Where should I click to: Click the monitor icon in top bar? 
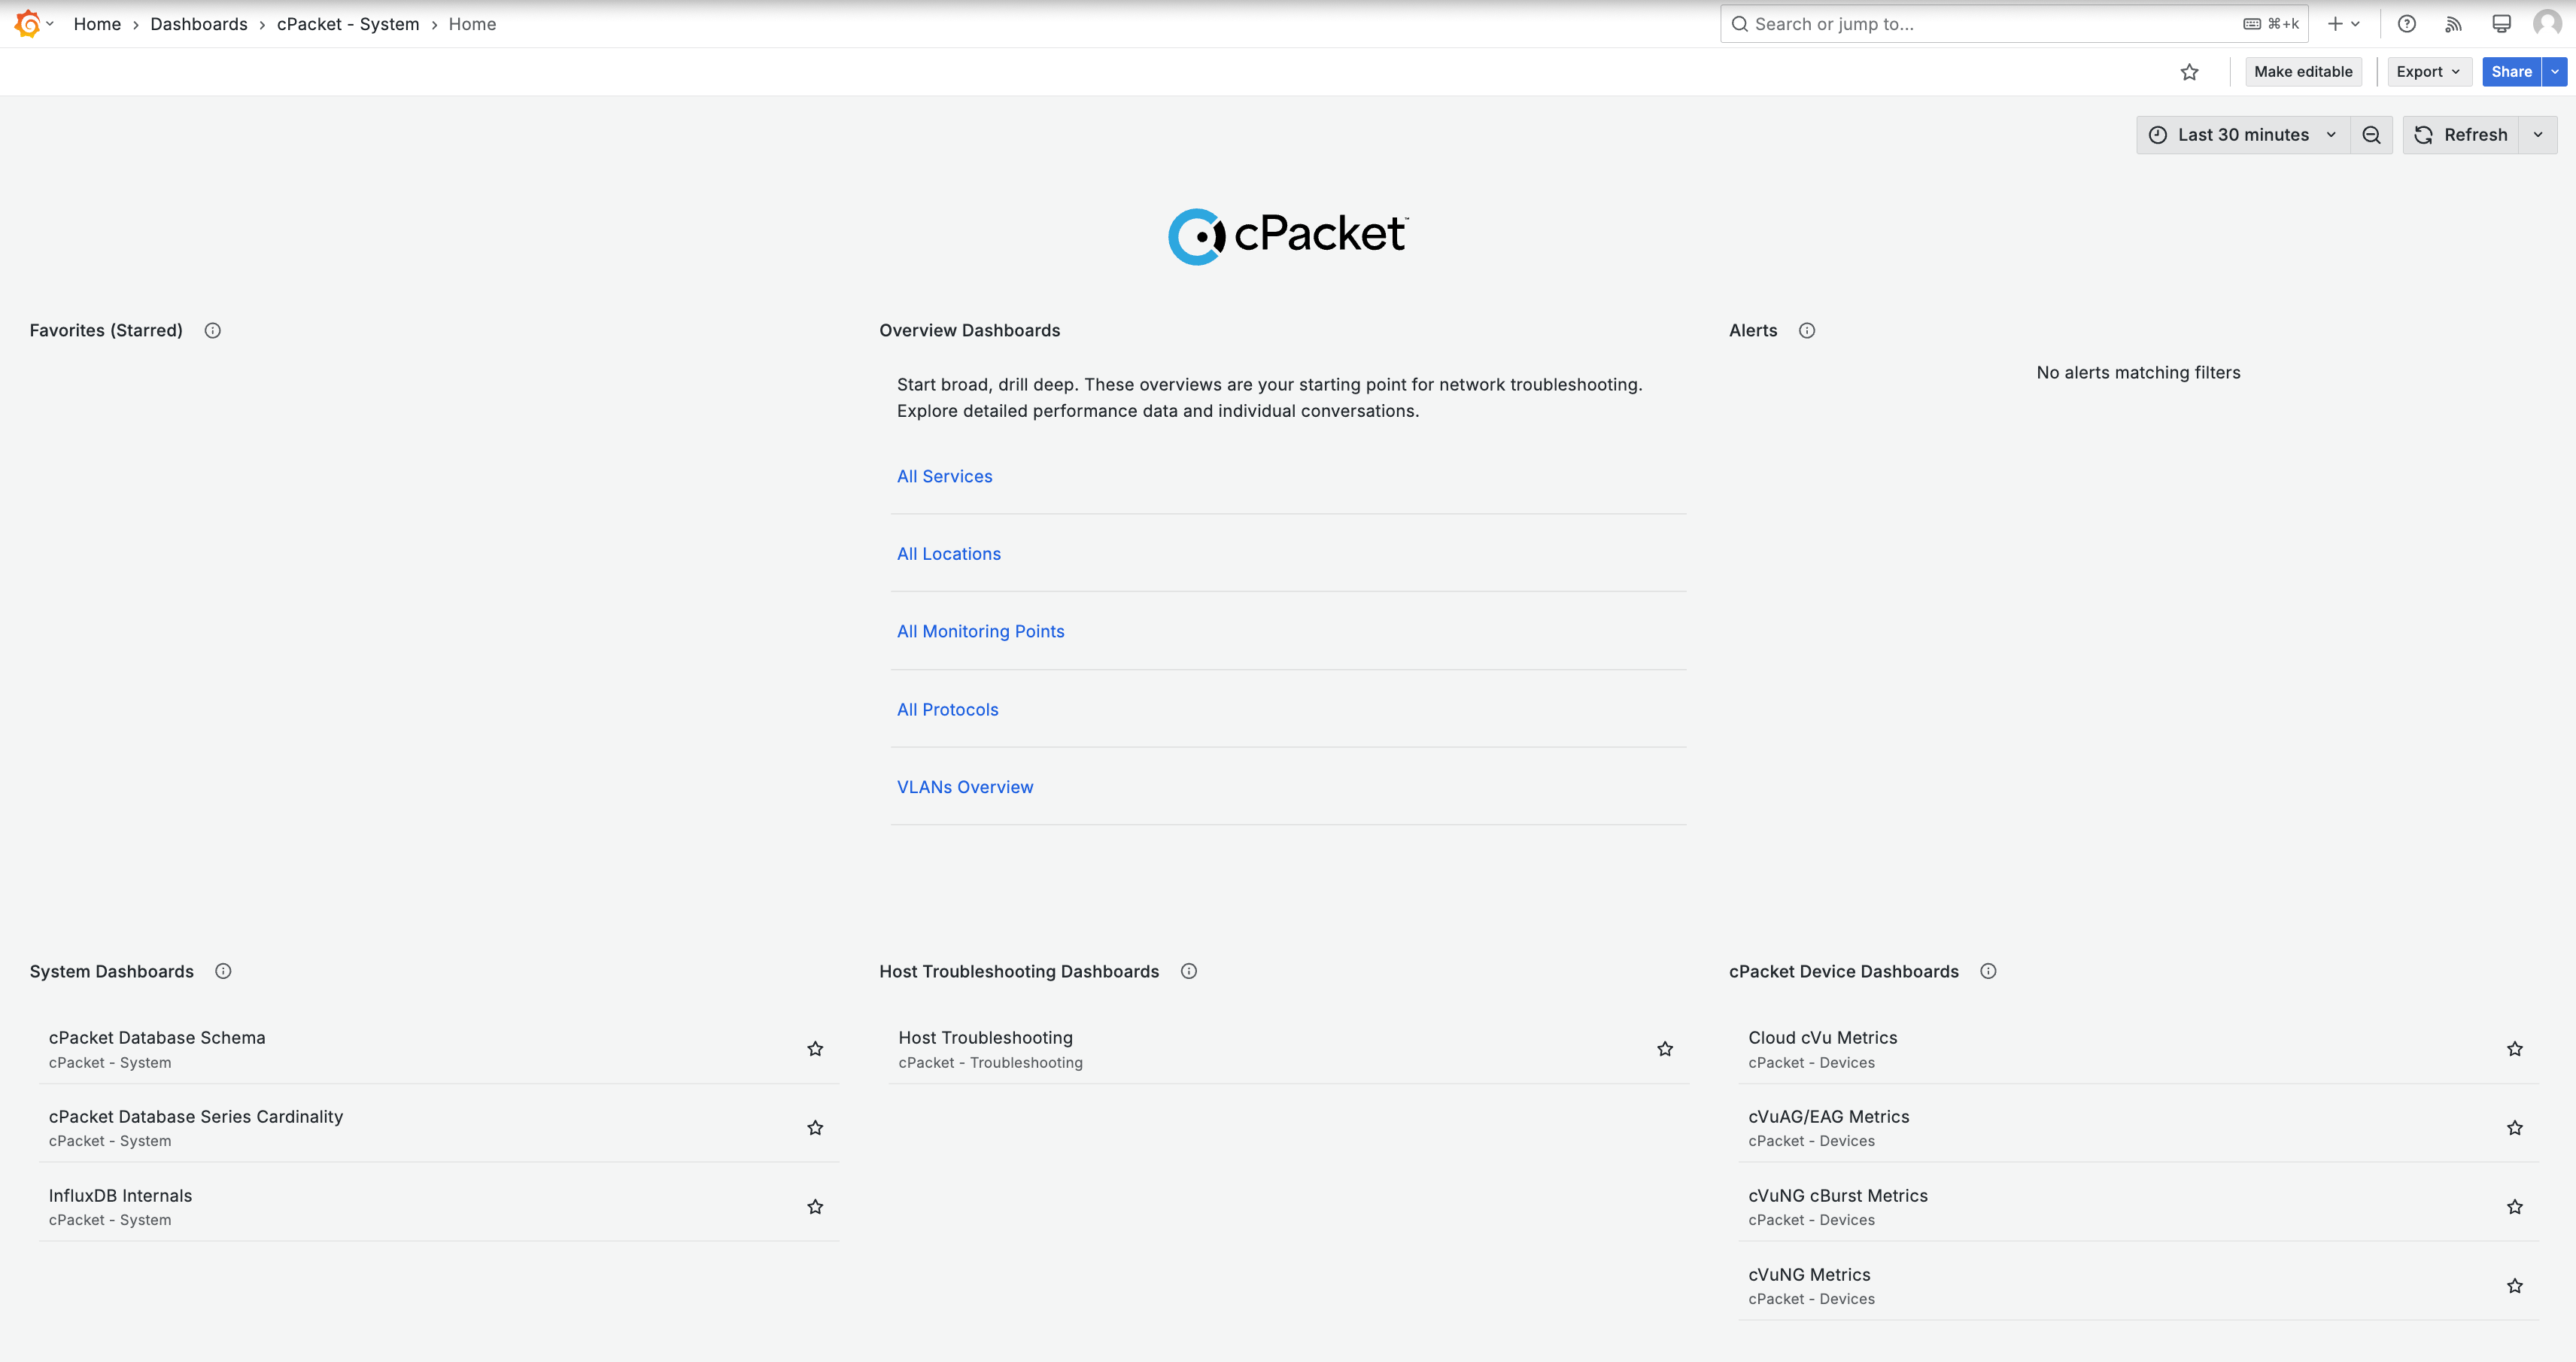tap(2501, 24)
